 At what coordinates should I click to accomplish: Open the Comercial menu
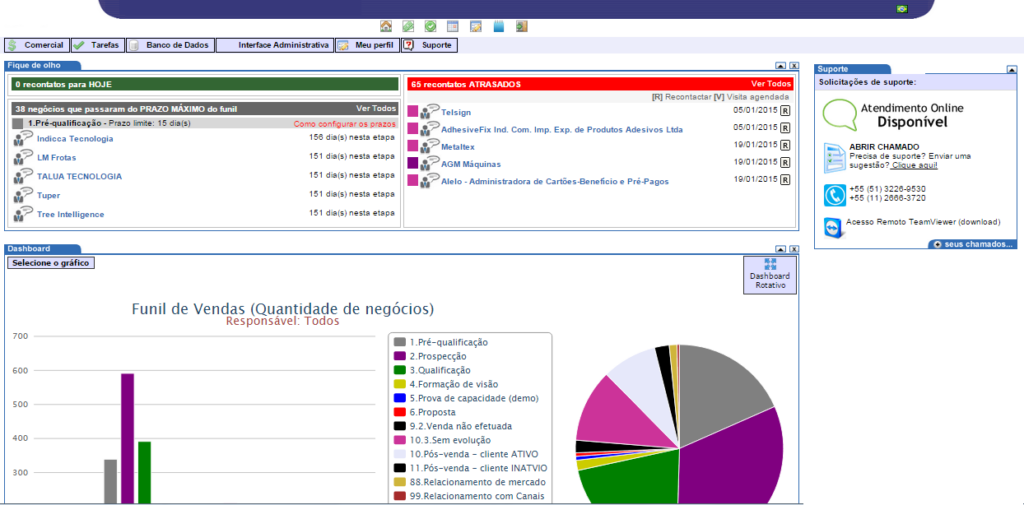pyautogui.click(x=37, y=45)
